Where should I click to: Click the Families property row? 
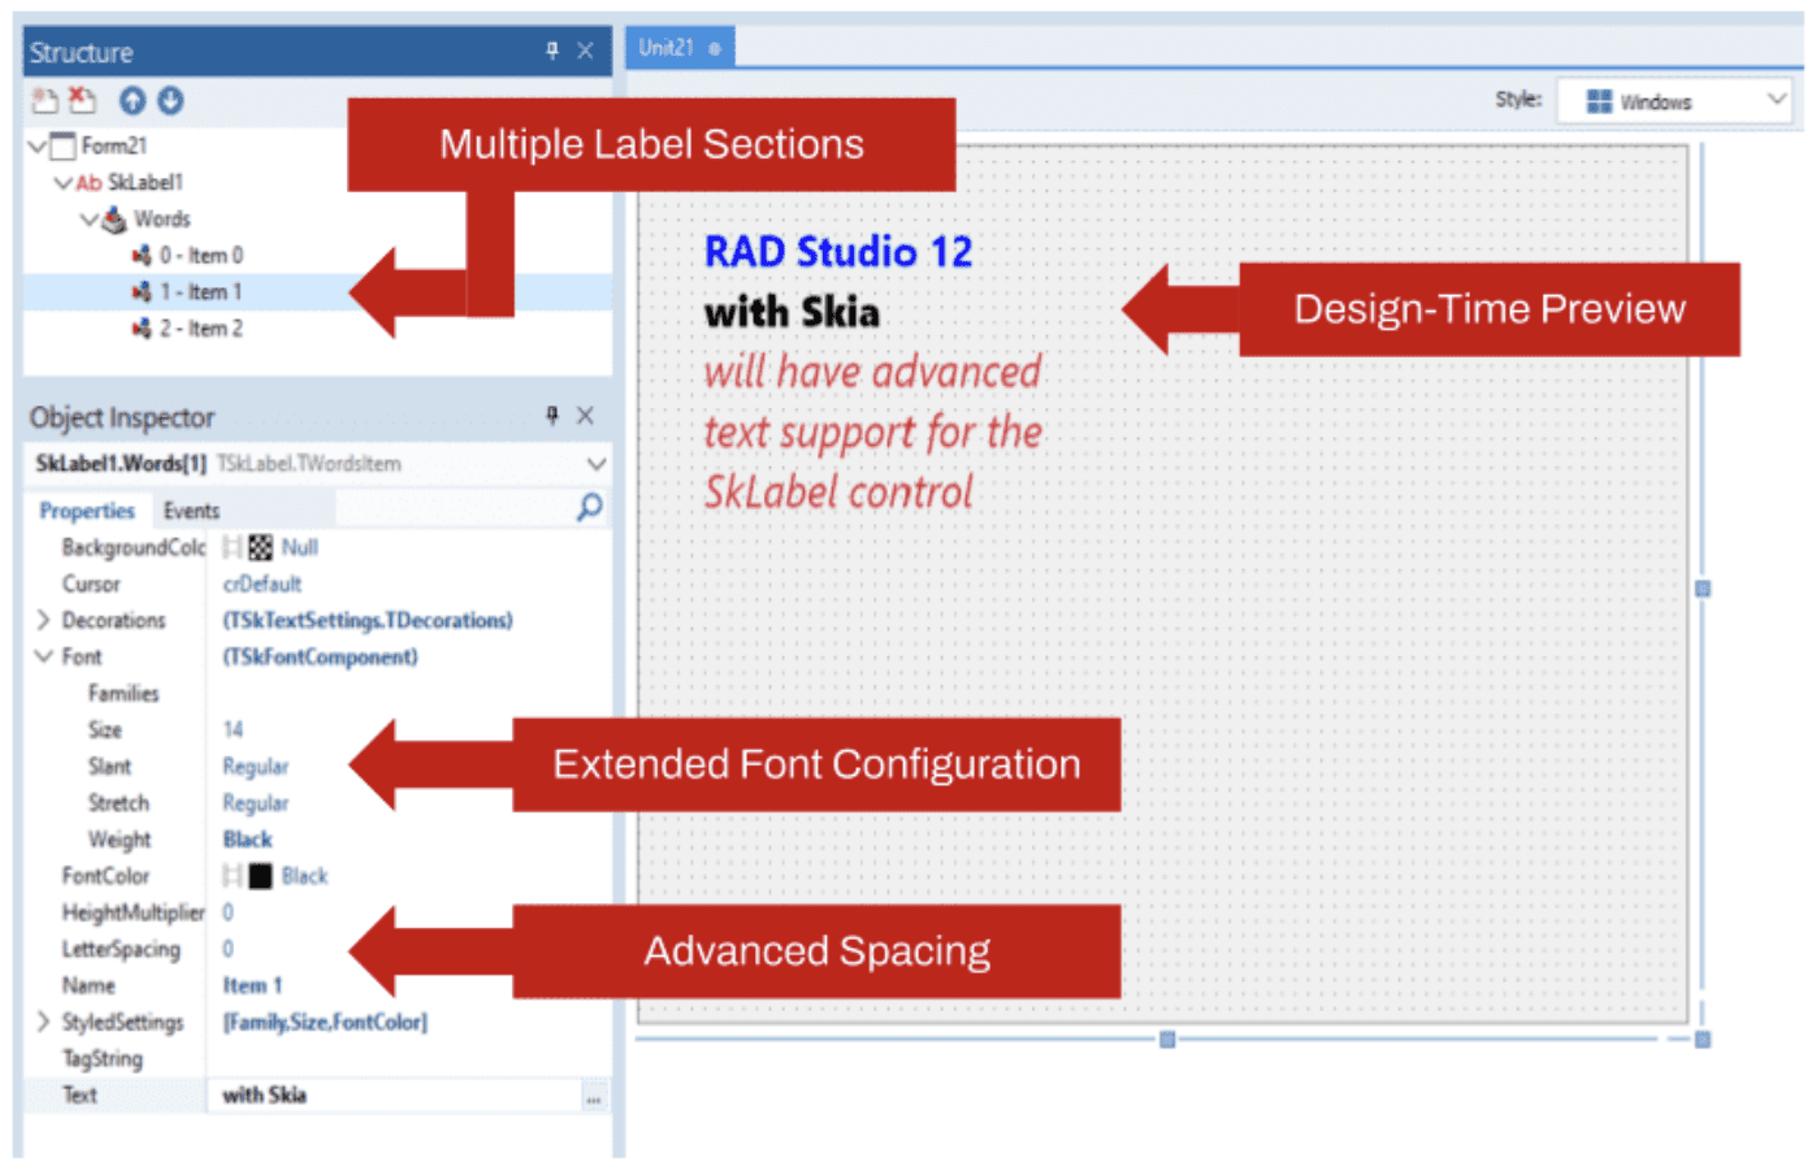317,694
